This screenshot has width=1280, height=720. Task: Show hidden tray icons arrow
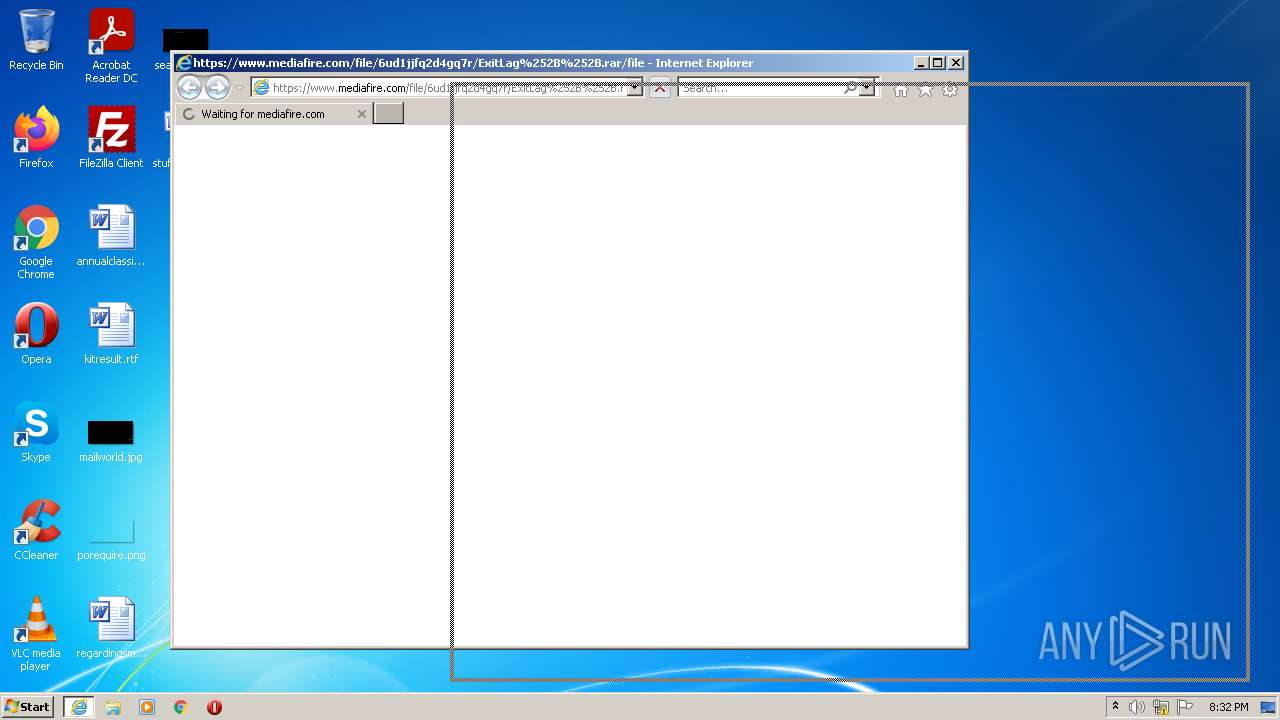[x=1115, y=707]
